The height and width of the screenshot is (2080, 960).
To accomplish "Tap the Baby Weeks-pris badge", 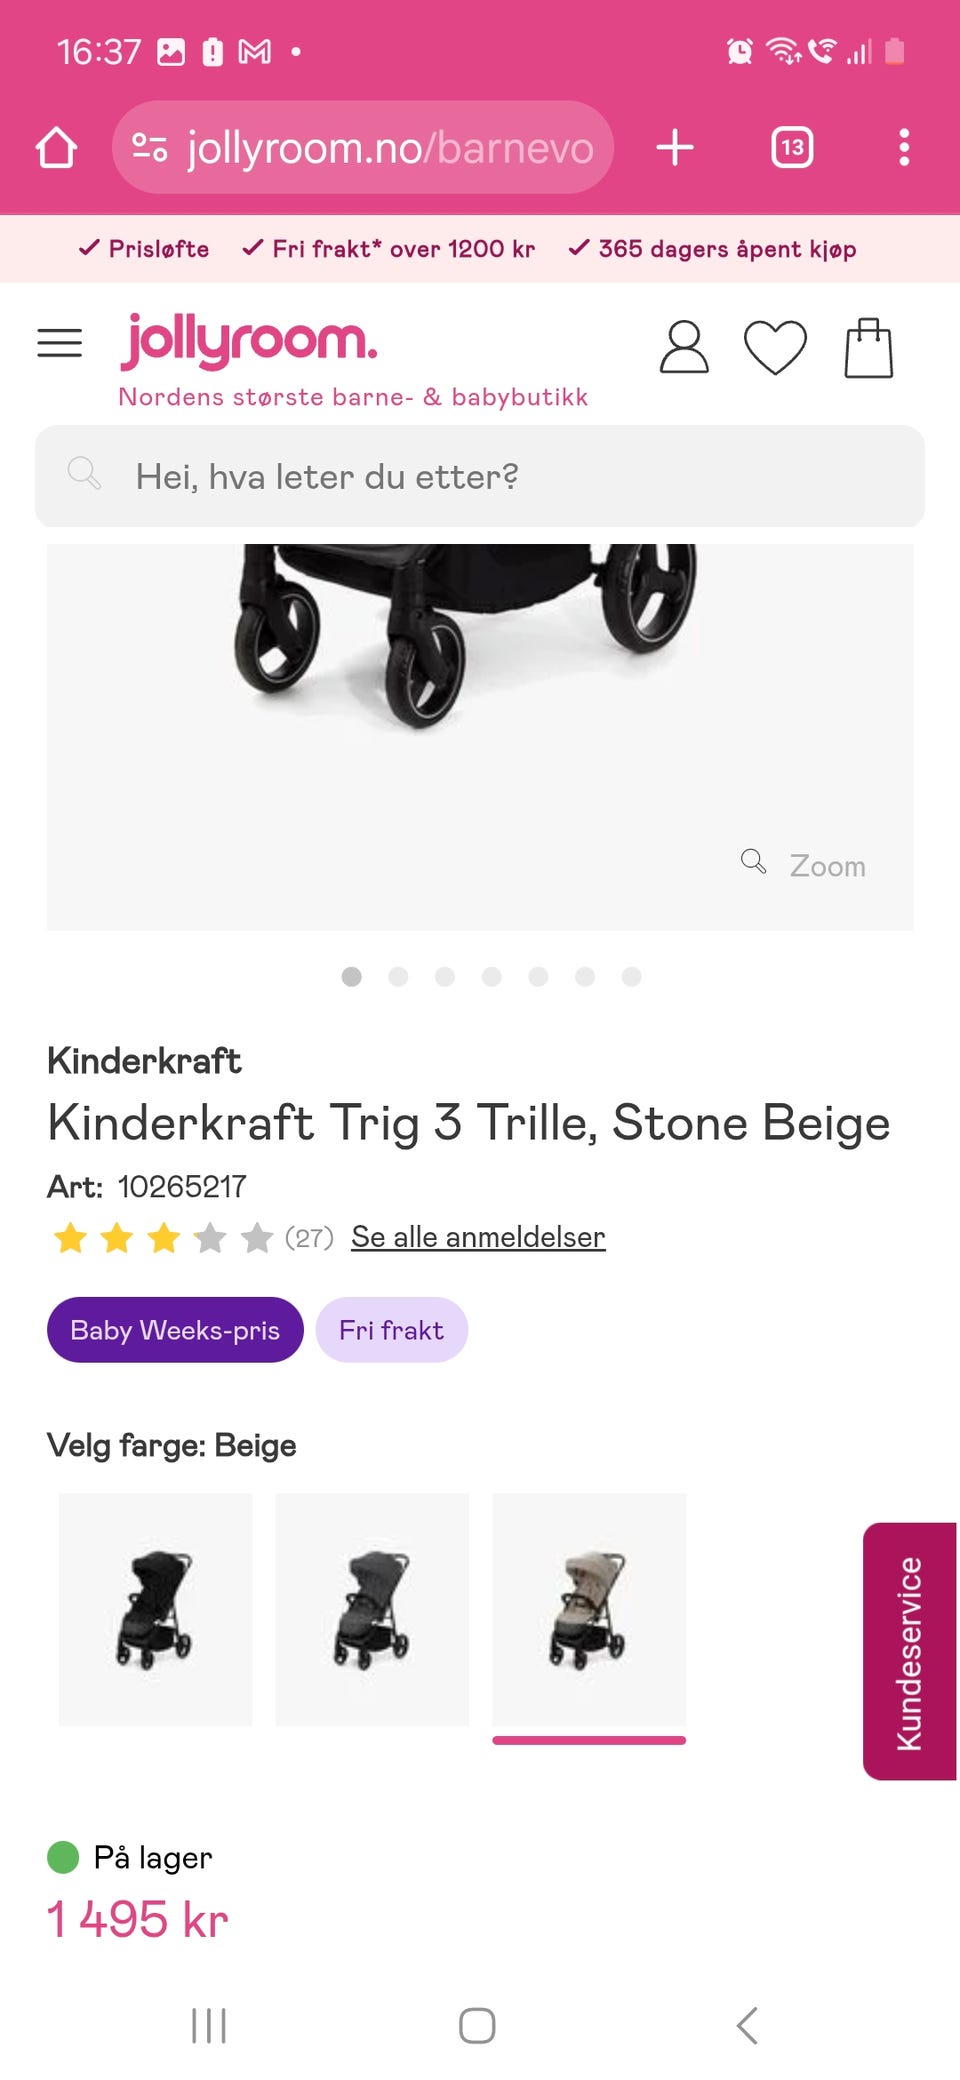I will click(x=175, y=1330).
